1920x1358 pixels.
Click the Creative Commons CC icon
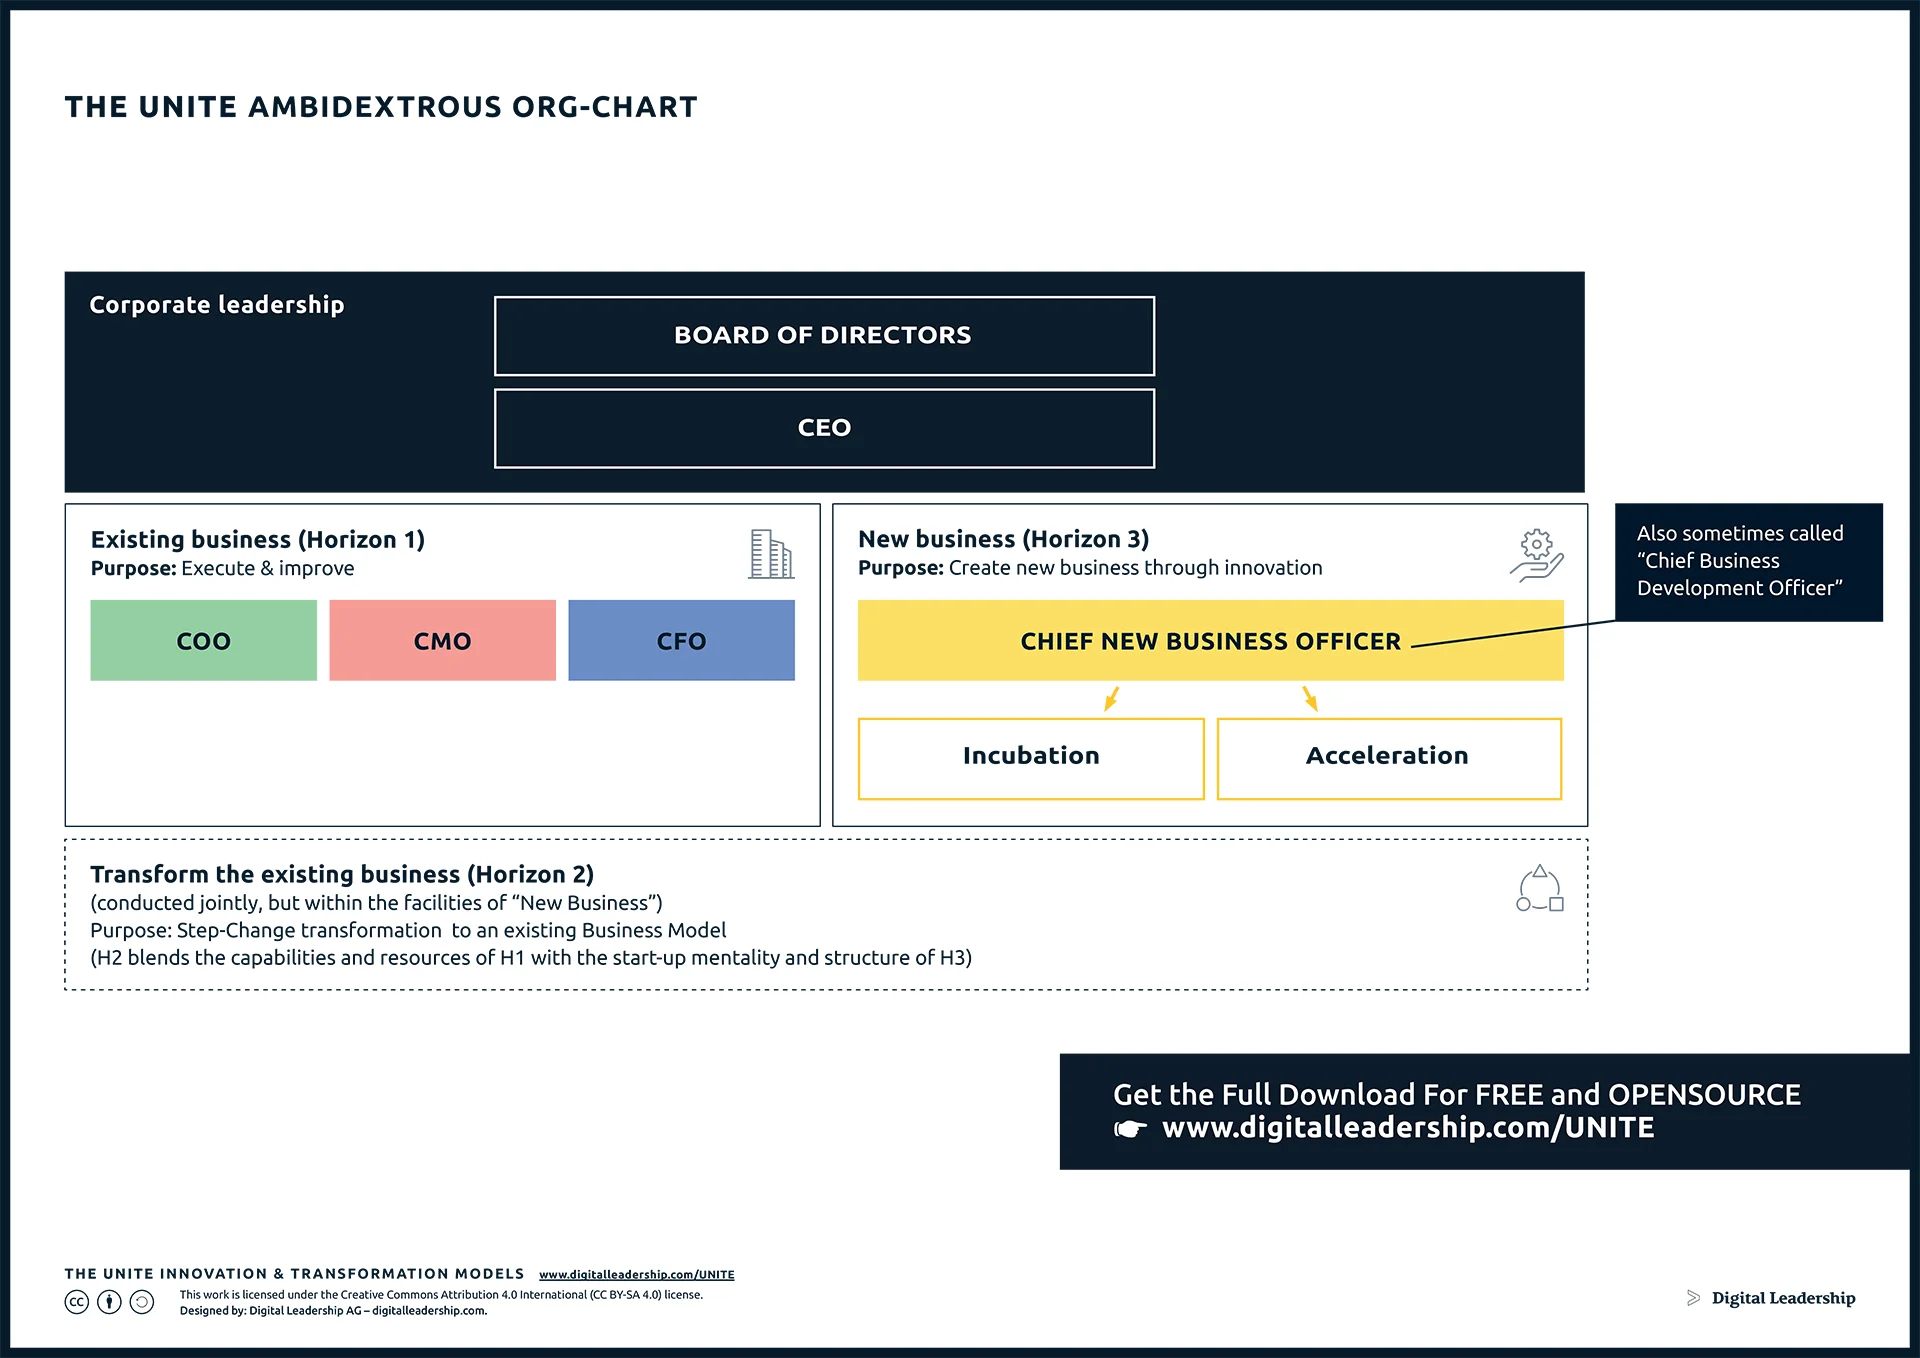(x=77, y=1302)
